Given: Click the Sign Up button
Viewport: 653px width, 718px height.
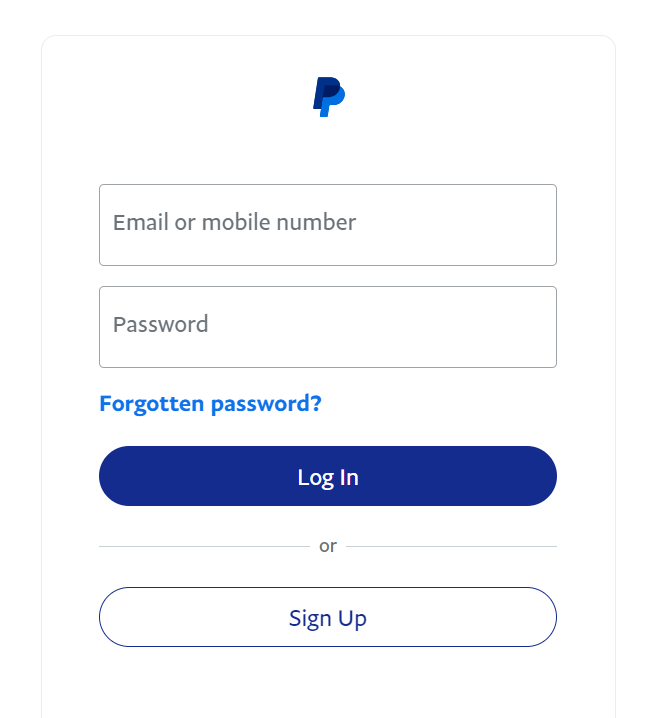Looking at the screenshot, I should pos(327,617).
